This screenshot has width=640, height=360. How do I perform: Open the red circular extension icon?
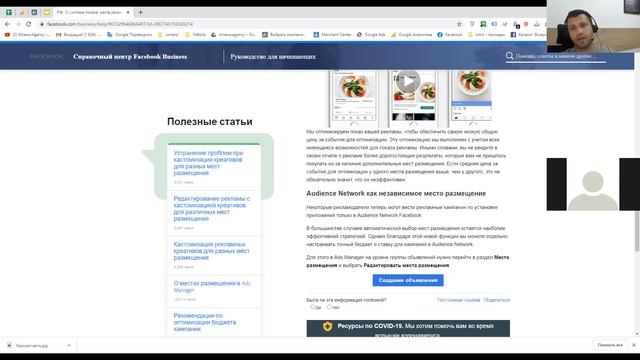pos(526,24)
